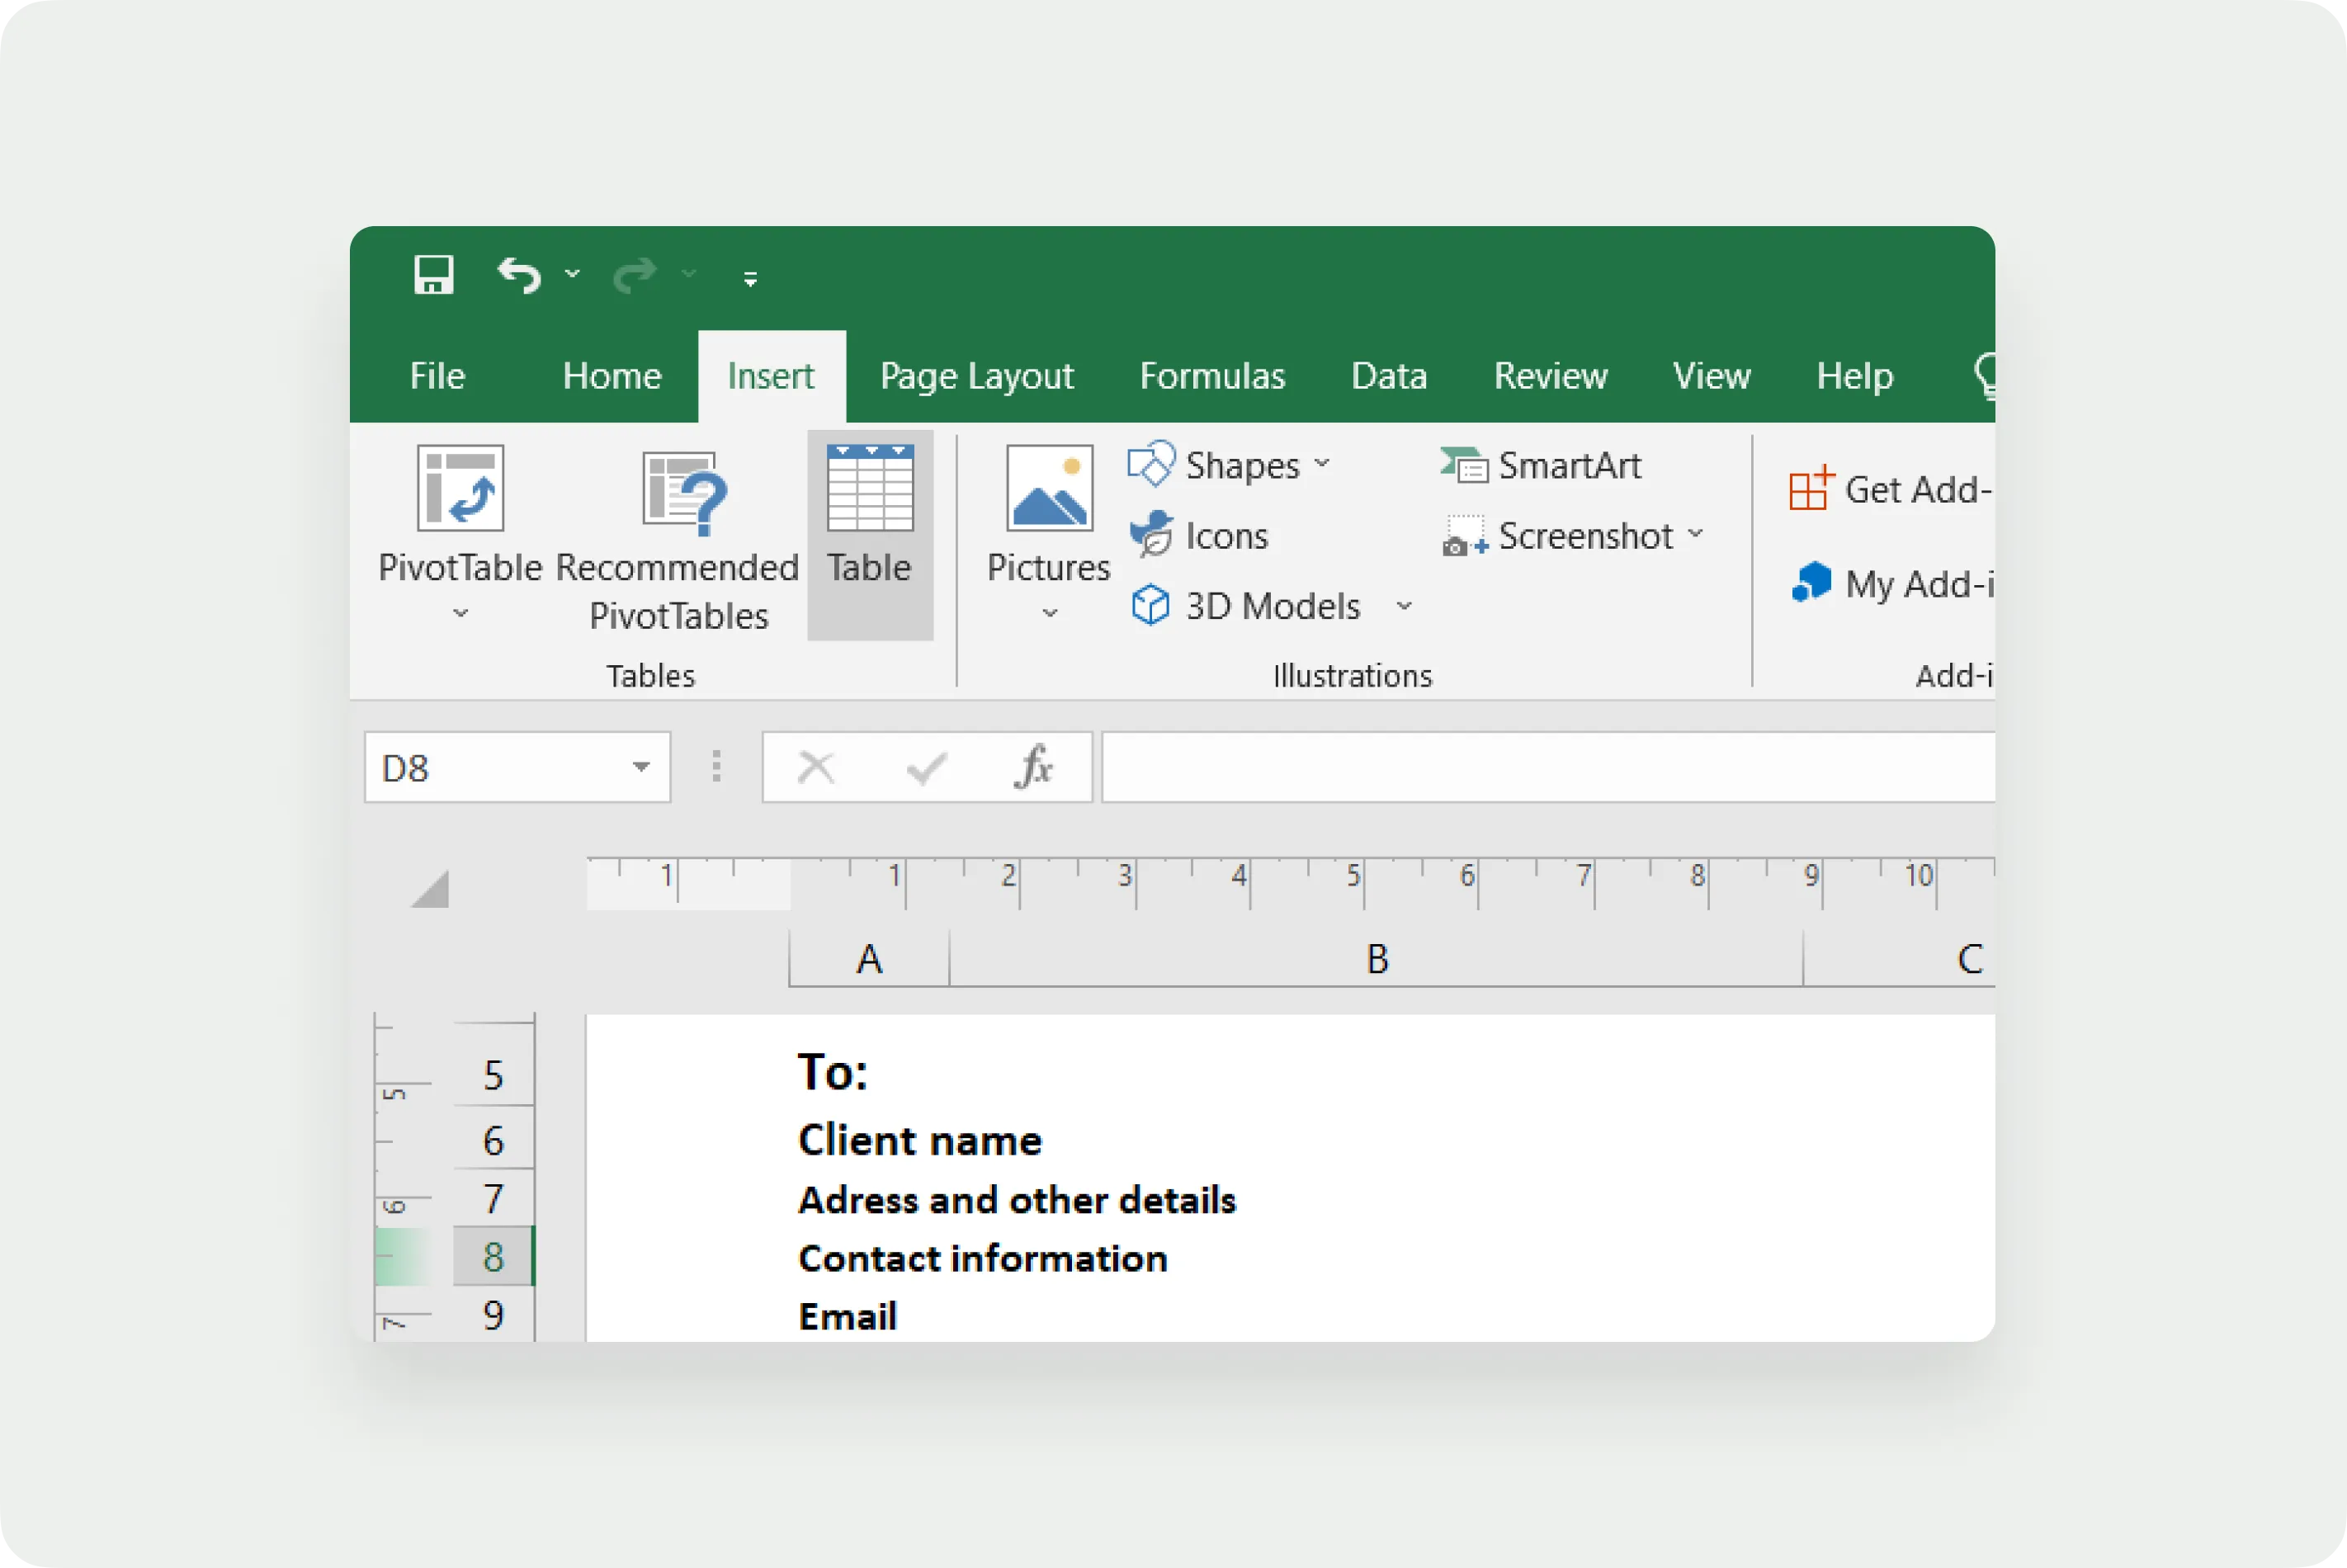Click the Insert Function fx button
Image resolution: width=2347 pixels, height=1568 pixels.
(1033, 768)
